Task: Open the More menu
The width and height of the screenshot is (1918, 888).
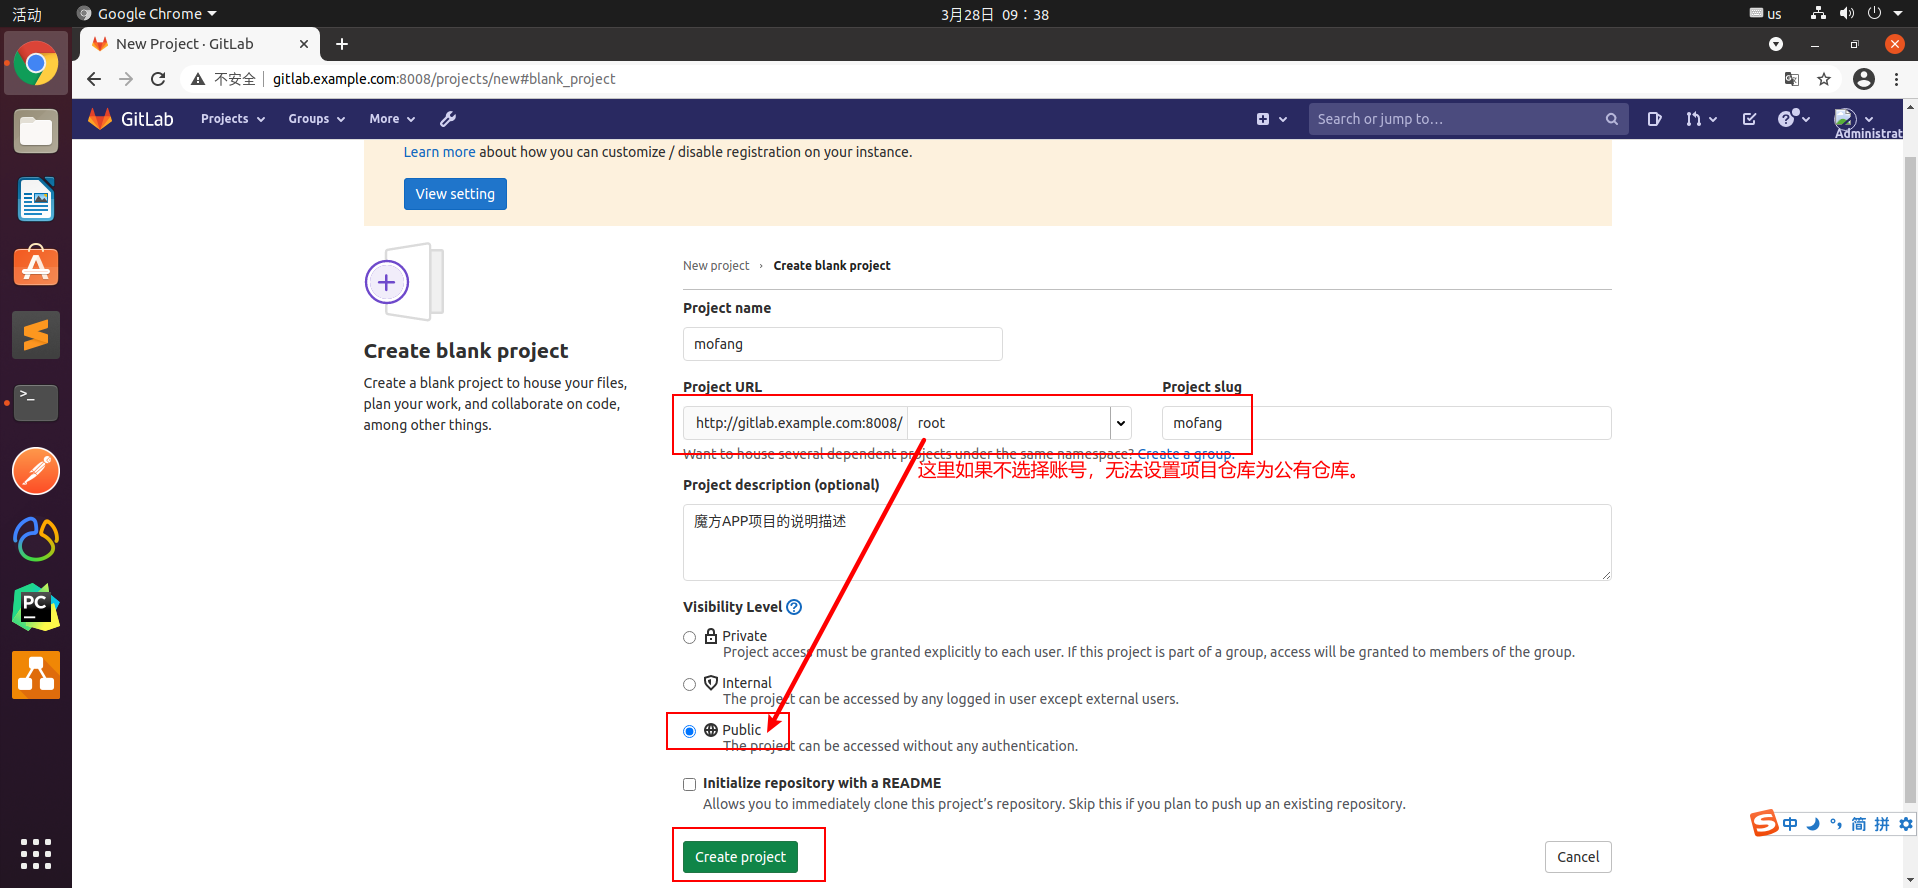Action: click(392, 119)
